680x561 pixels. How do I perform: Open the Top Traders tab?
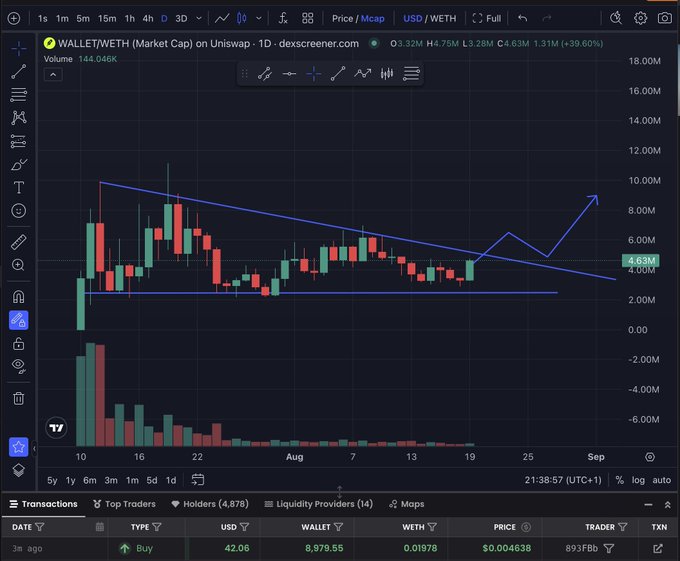pos(124,504)
